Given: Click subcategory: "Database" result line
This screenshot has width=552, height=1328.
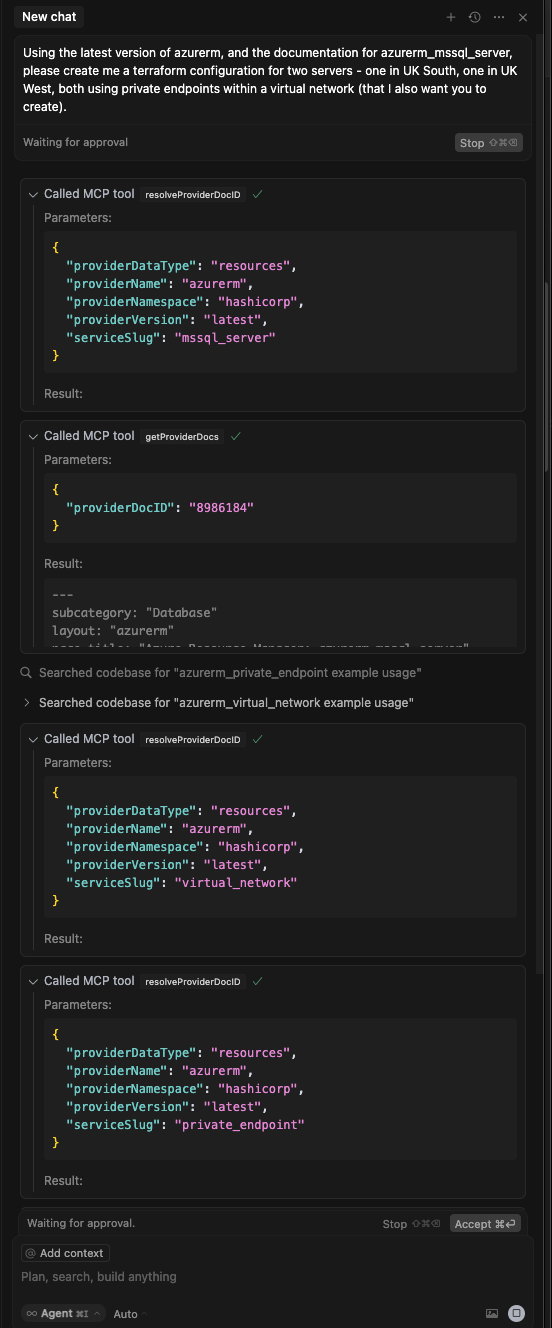Looking at the screenshot, I should 134,613.
